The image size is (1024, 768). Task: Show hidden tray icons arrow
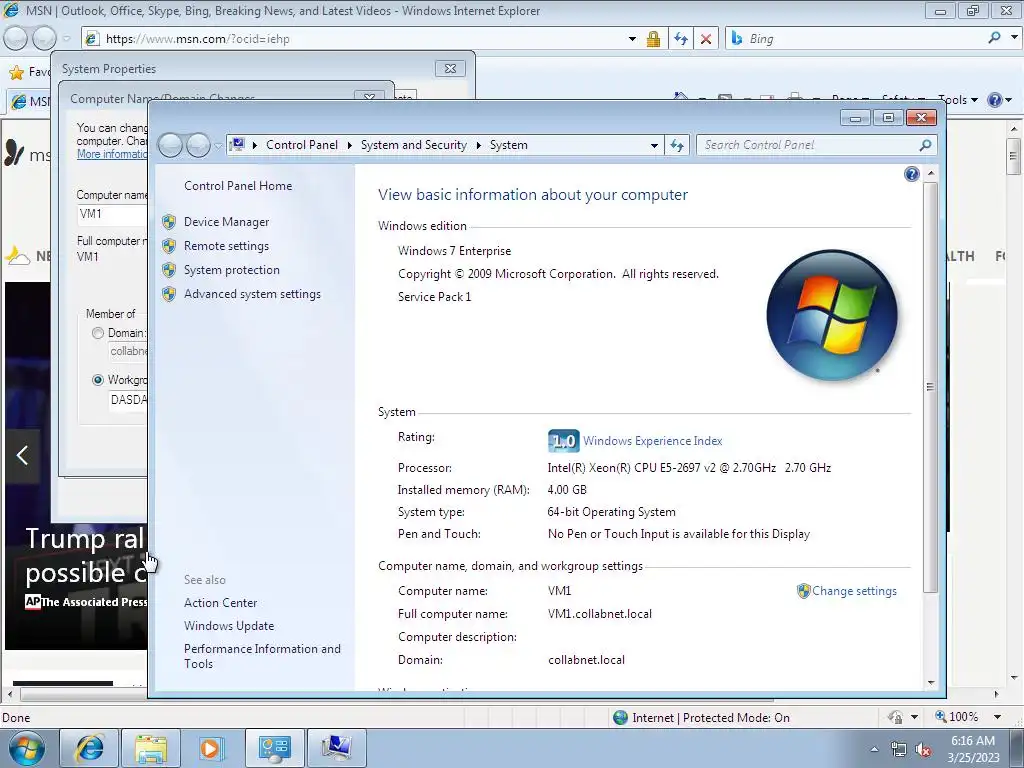point(874,750)
